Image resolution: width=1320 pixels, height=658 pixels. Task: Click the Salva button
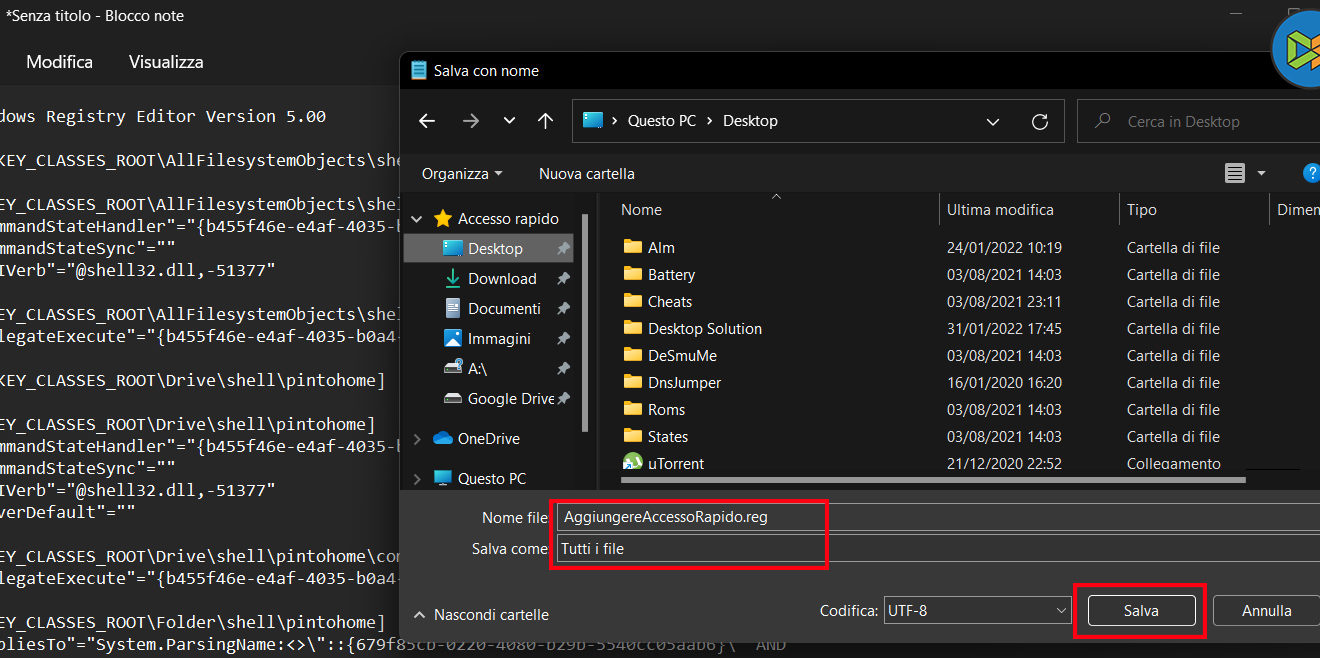[1141, 610]
